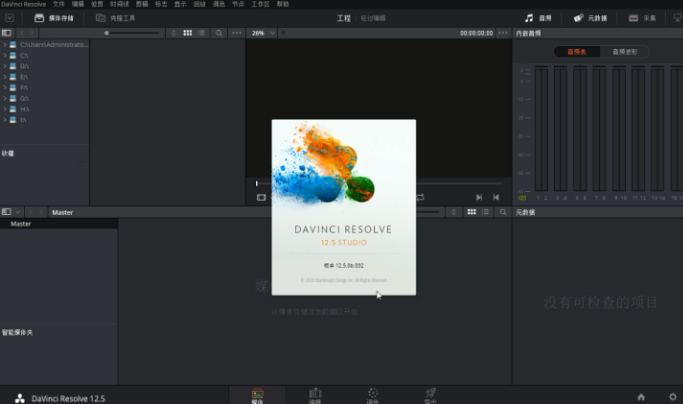The height and width of the screenshot is (404, 683).
Task: Select the 音频表 audio meter toggle
Action: click(x=577, y=51)
